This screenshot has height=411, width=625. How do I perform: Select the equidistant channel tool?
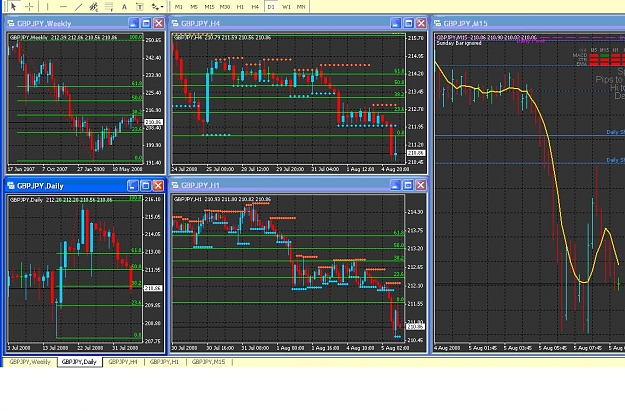tap(94, 6)
